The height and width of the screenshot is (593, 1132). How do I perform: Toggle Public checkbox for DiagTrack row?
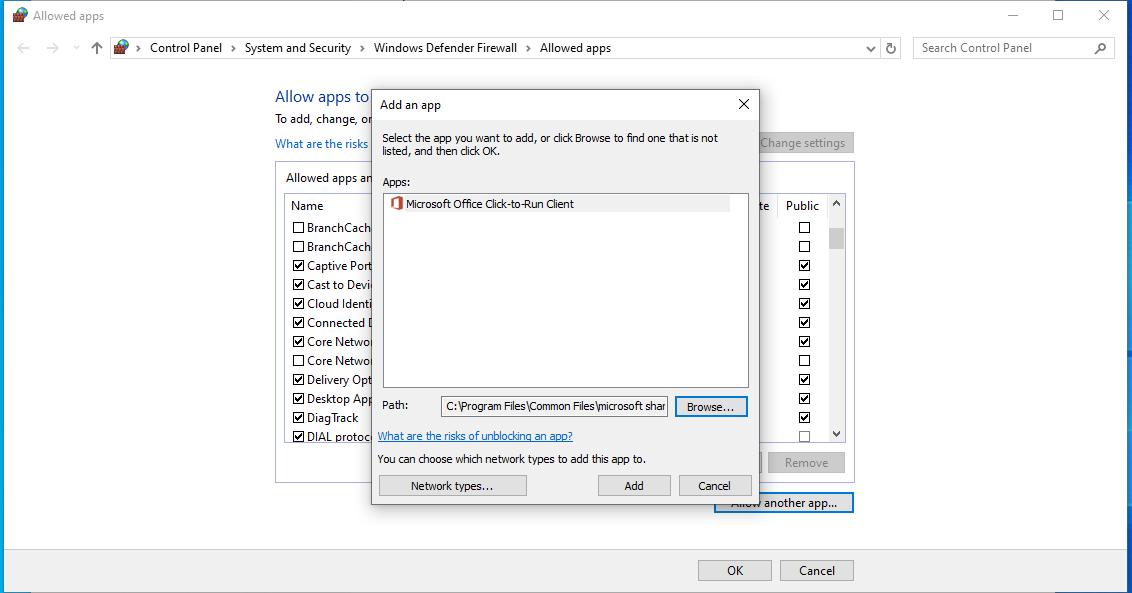[804, 417]
